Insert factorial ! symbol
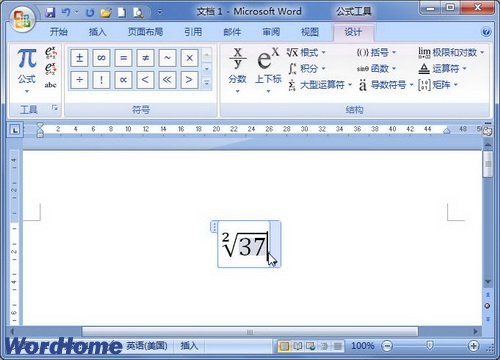This screenshot has width=500, height=360. (x=101, y=80)
